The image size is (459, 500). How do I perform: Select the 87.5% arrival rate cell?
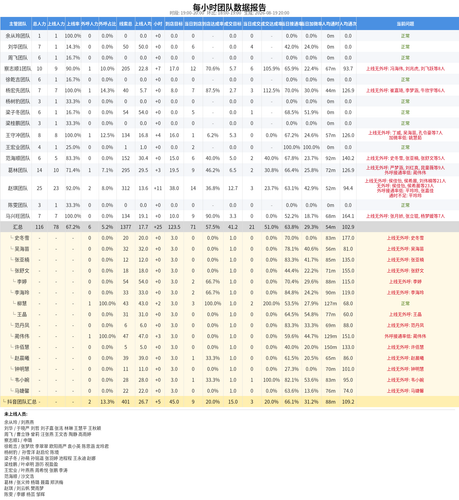coord(213,90)
